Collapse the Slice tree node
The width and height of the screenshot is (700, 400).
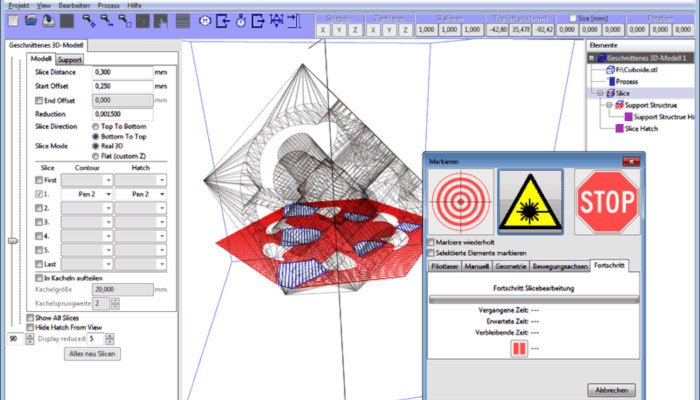(x=600, y=93)
